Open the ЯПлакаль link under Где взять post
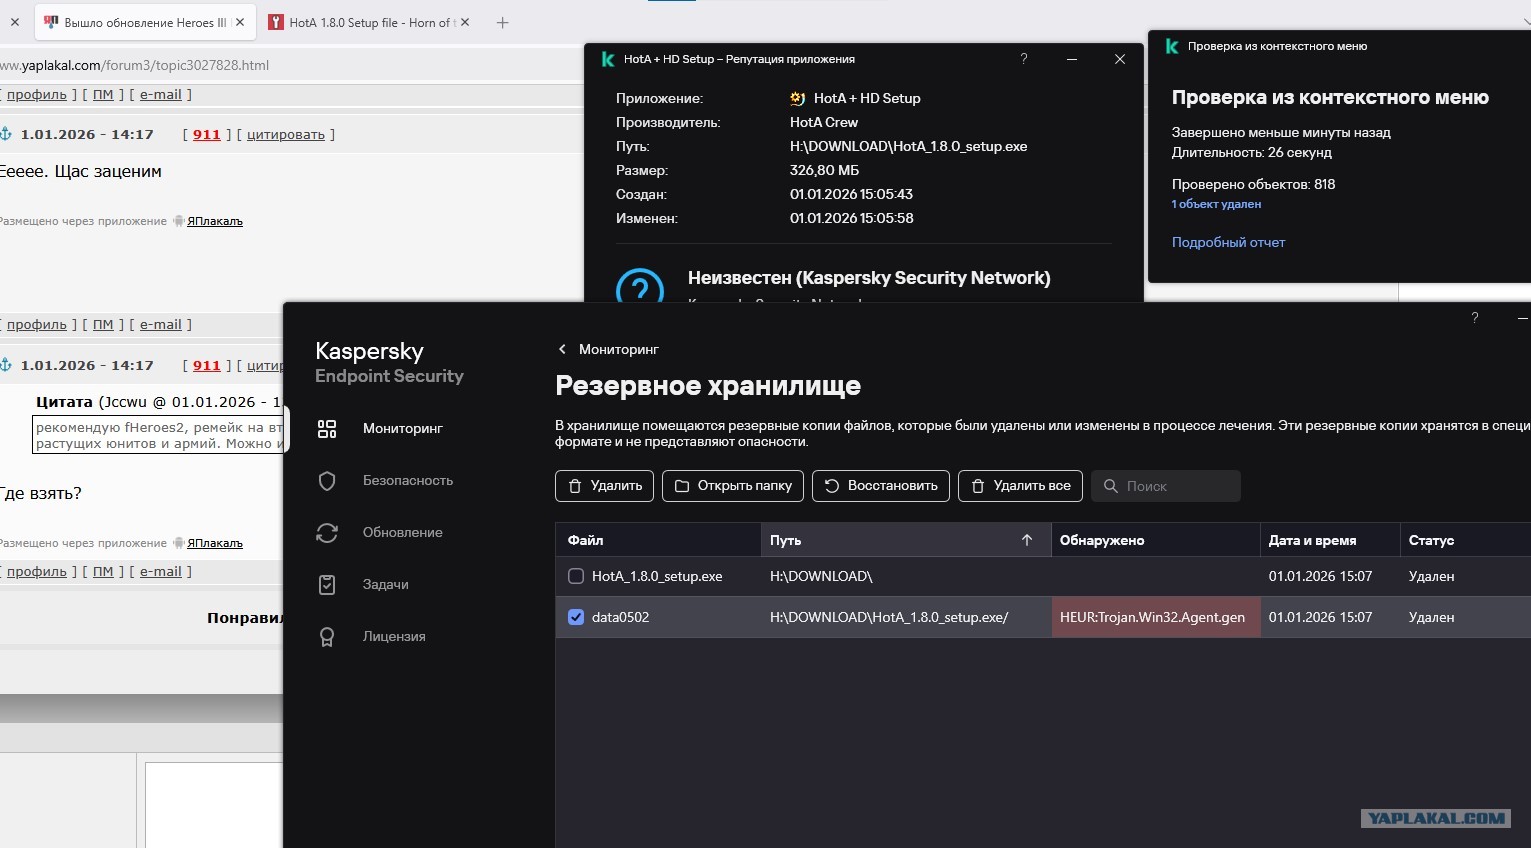Viewport: 1531px width, 848px height. pos(215,543)
